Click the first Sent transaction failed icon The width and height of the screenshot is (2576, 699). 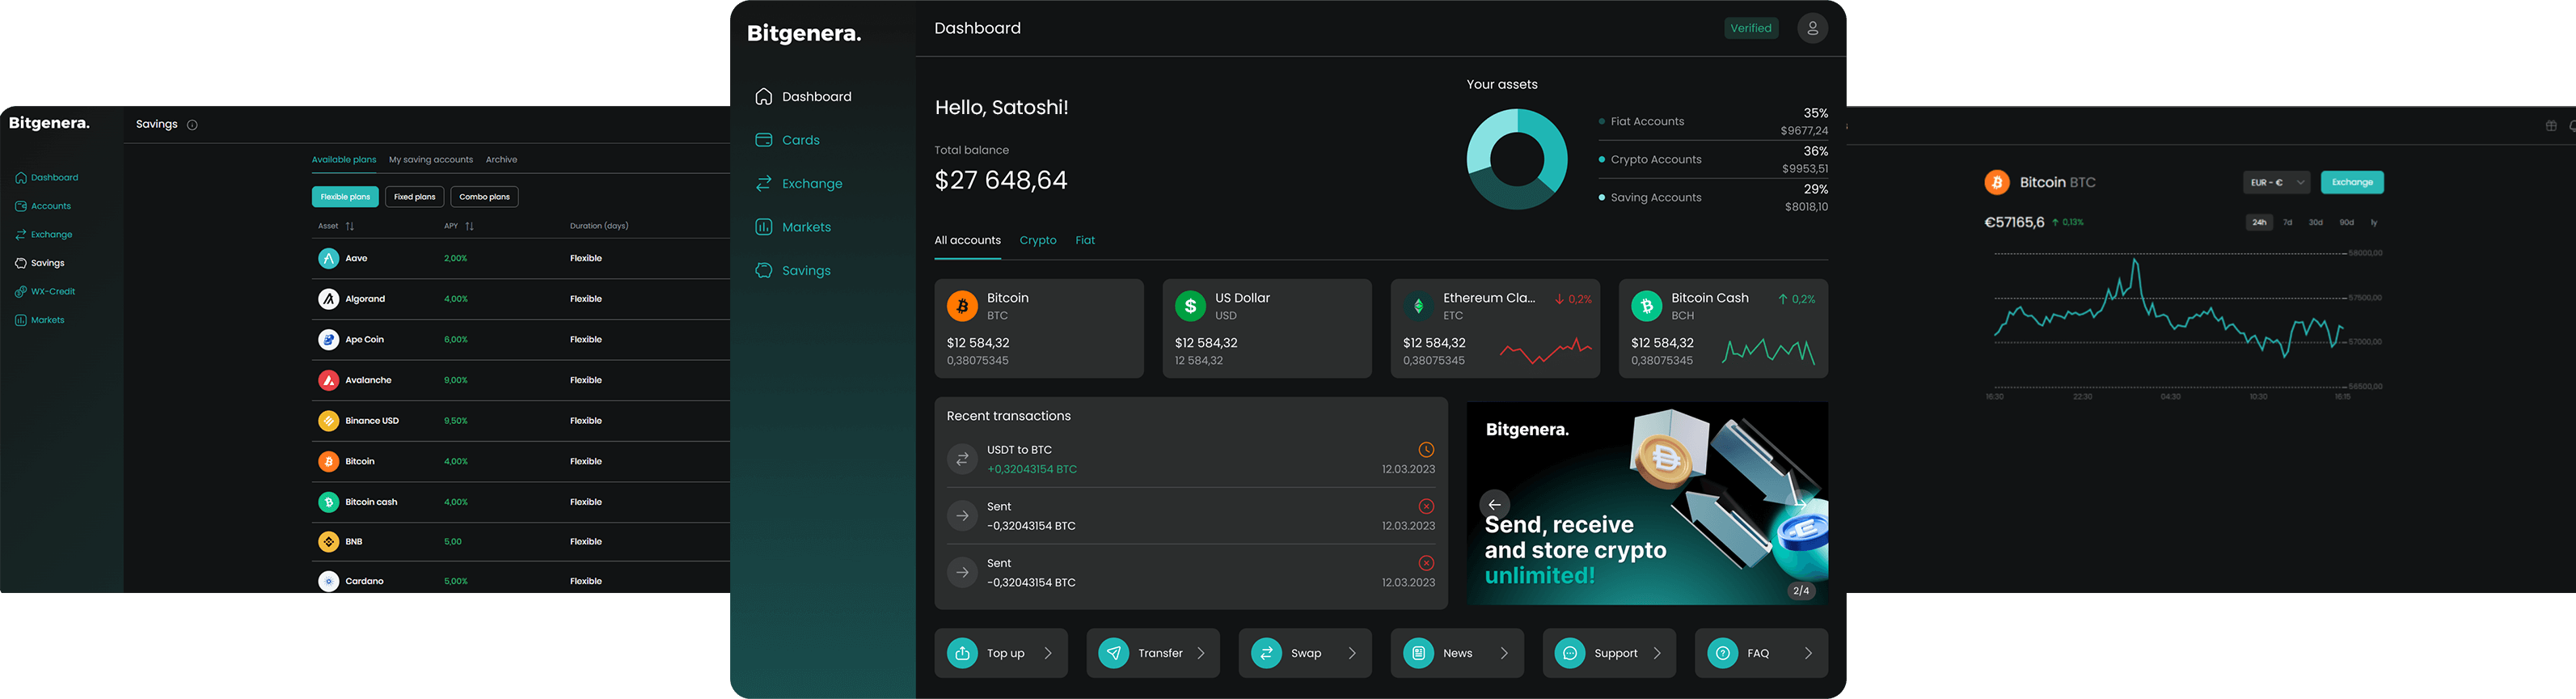[1426, 506]
